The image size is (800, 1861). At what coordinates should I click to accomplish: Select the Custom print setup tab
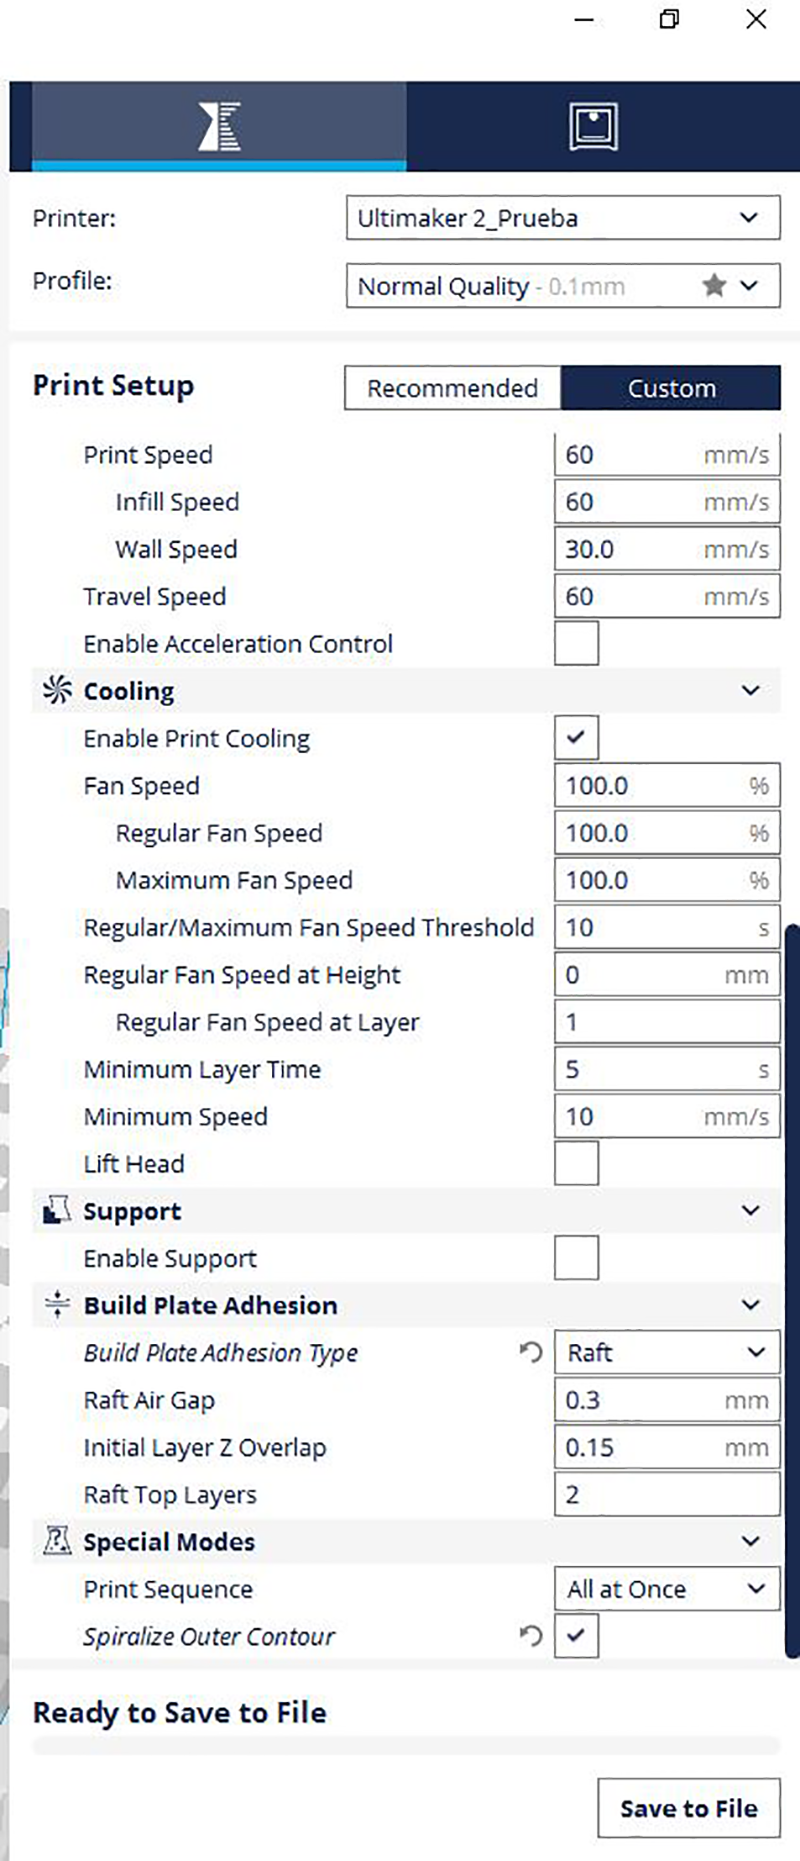pos(671,388)
